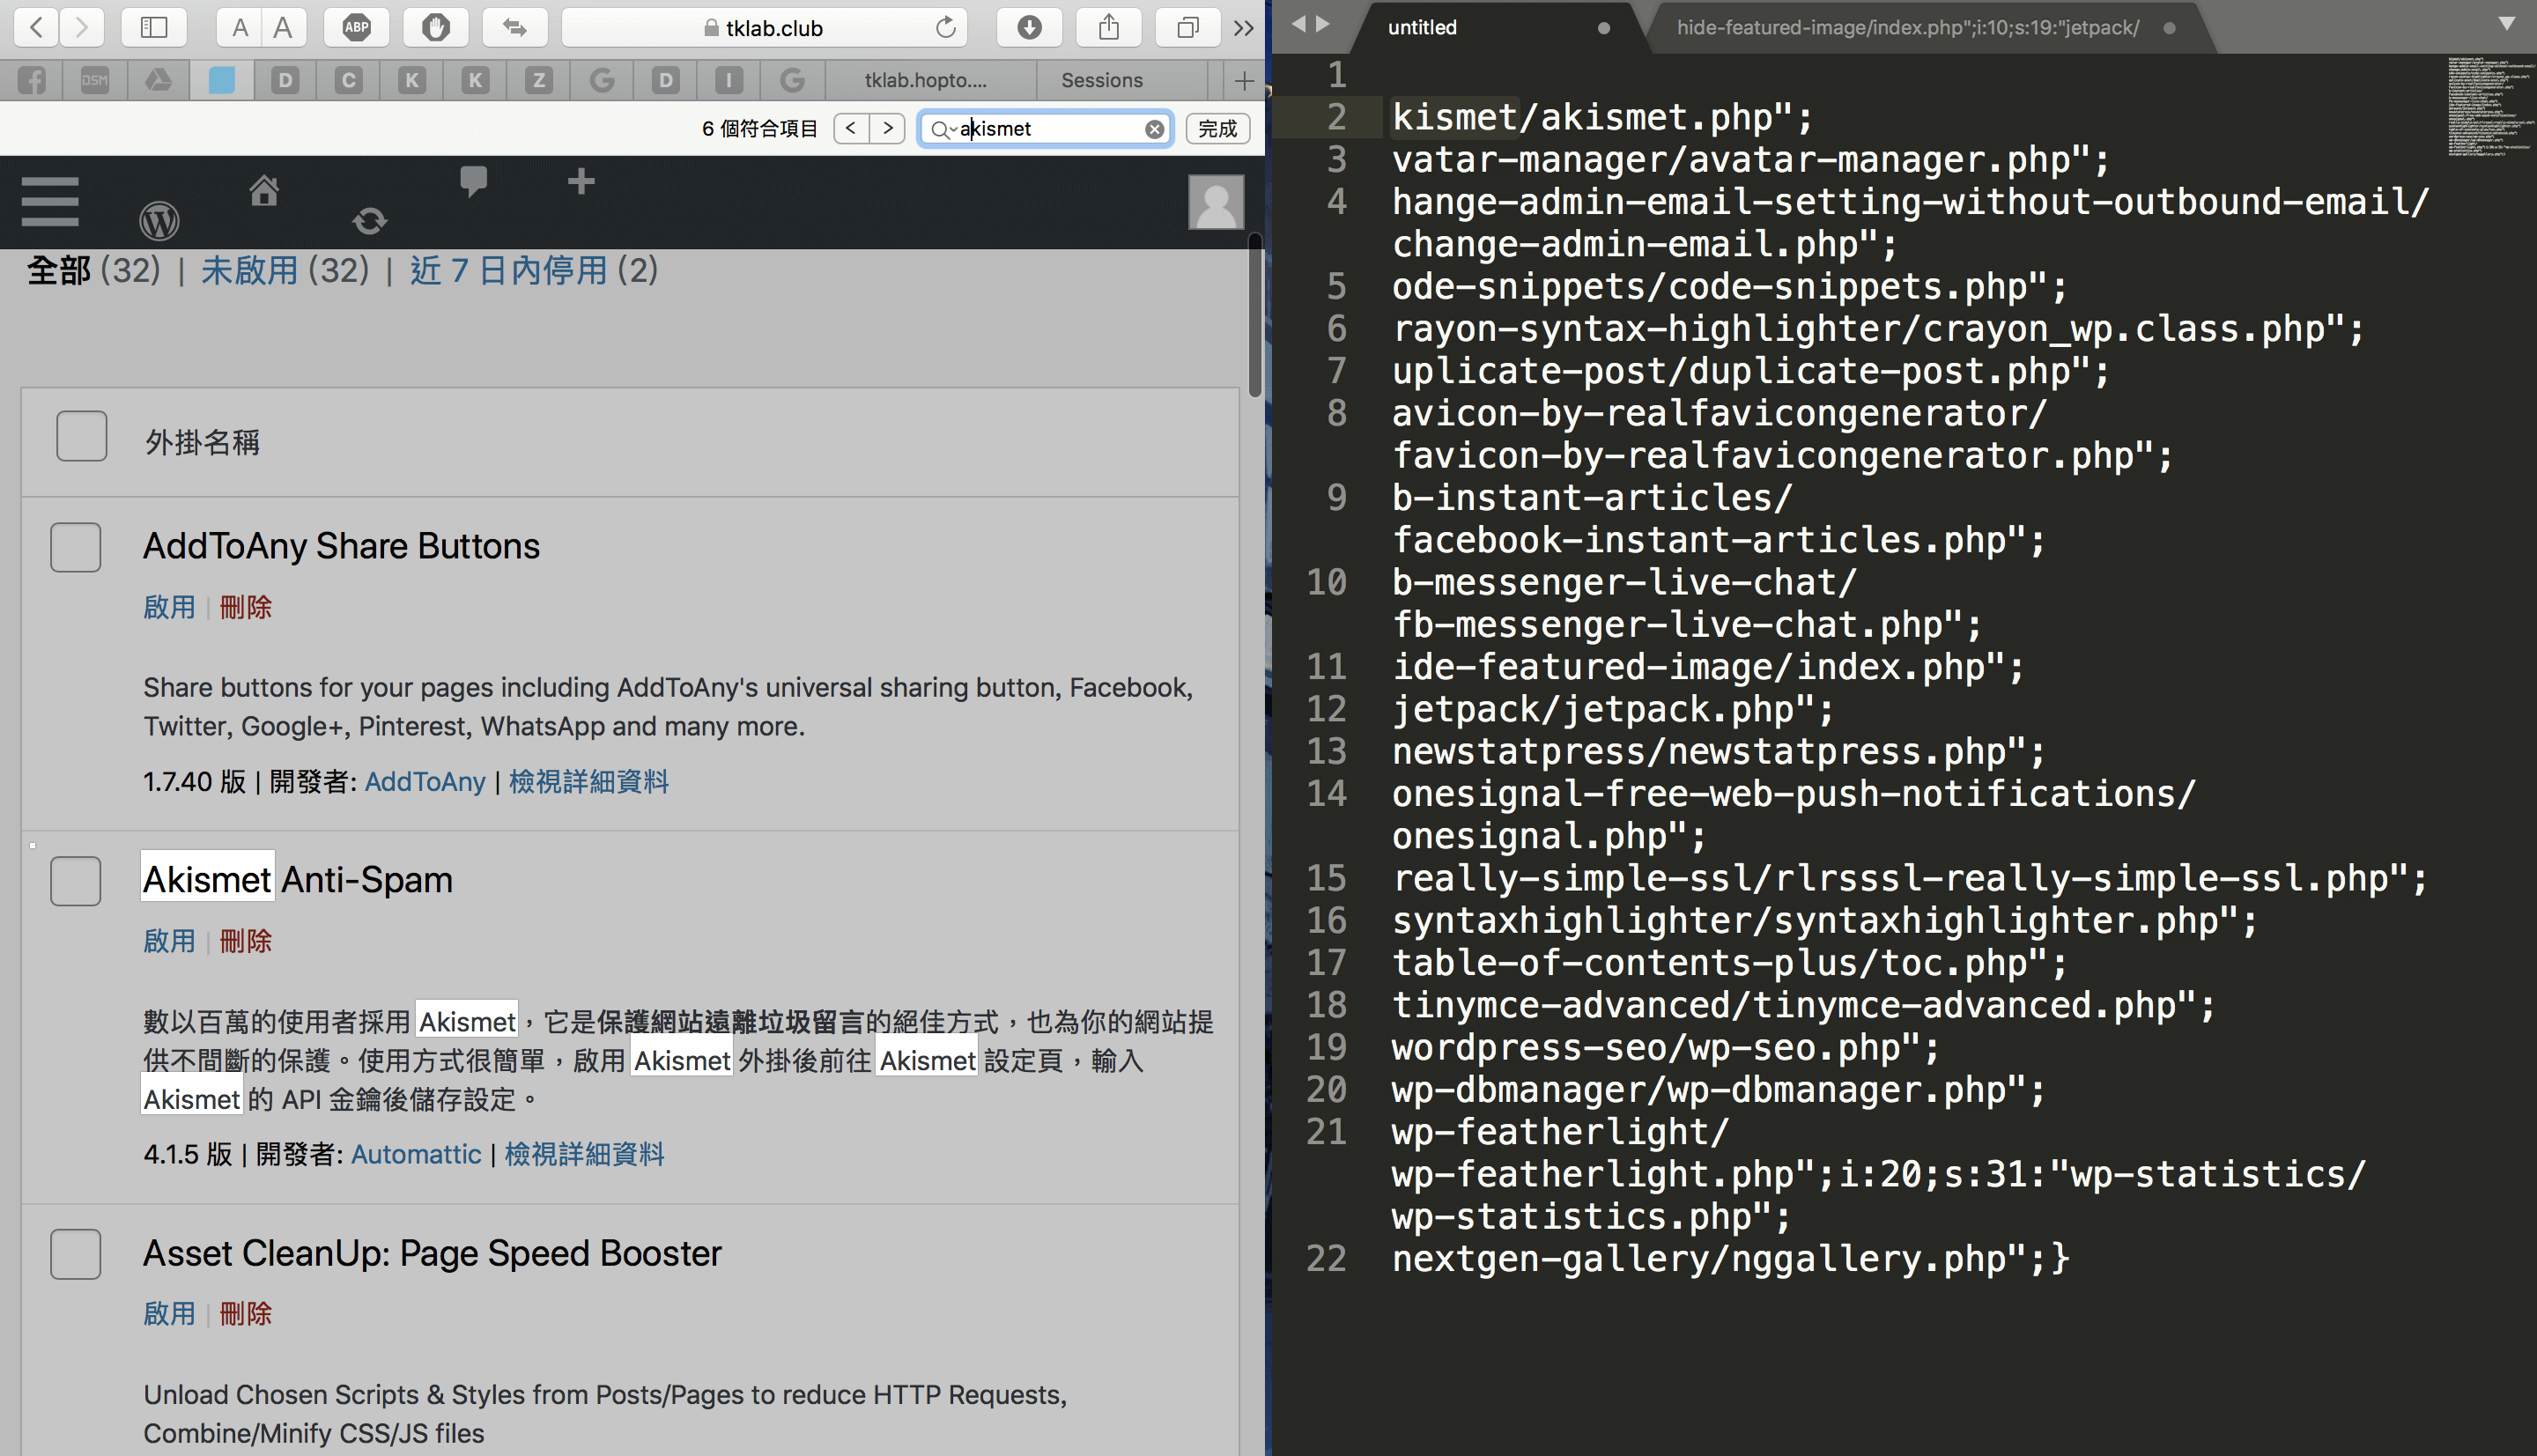This screenshot has width=2537, height=1456.
Task: Click the WordPress updates refresh icon
Action: (369, 220)
